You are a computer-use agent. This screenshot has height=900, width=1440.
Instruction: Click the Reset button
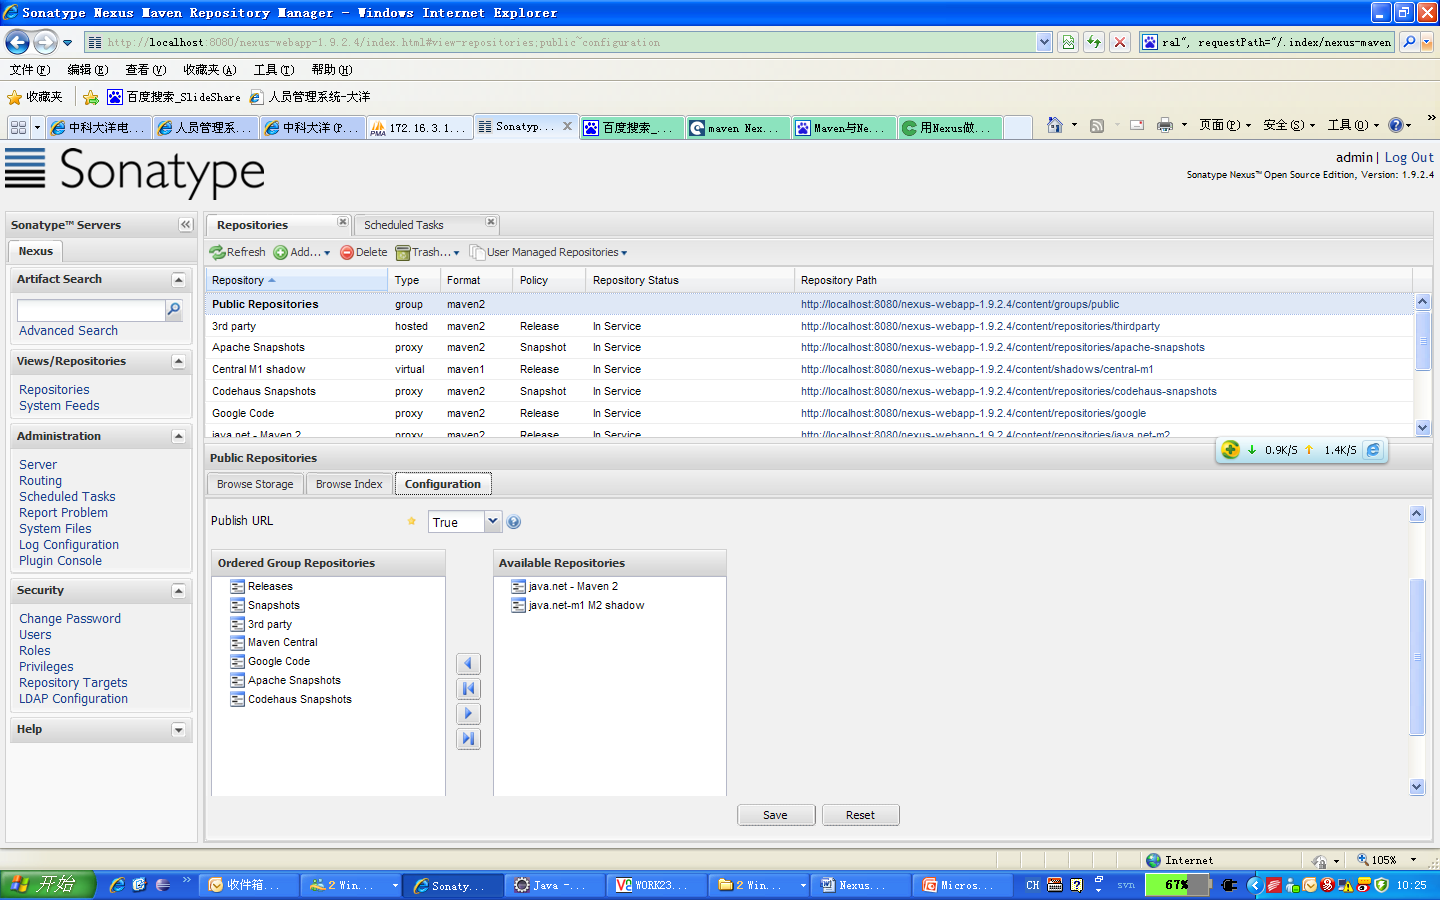coord(860,815)
